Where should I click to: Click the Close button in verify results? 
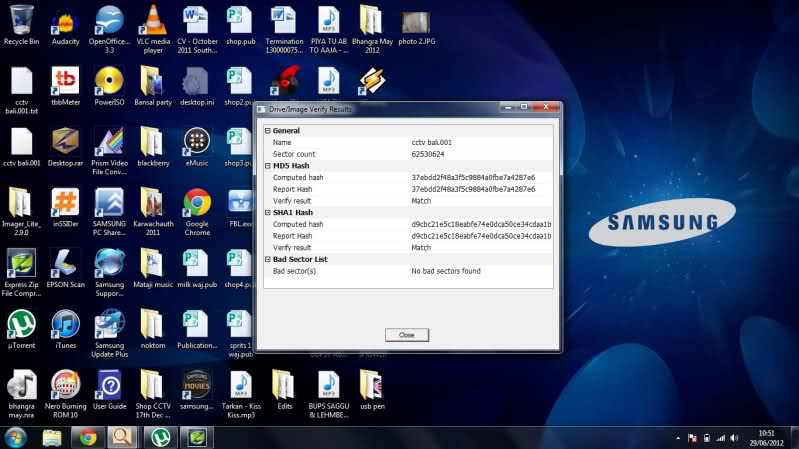pyautogui.click(x=407, y=335)
